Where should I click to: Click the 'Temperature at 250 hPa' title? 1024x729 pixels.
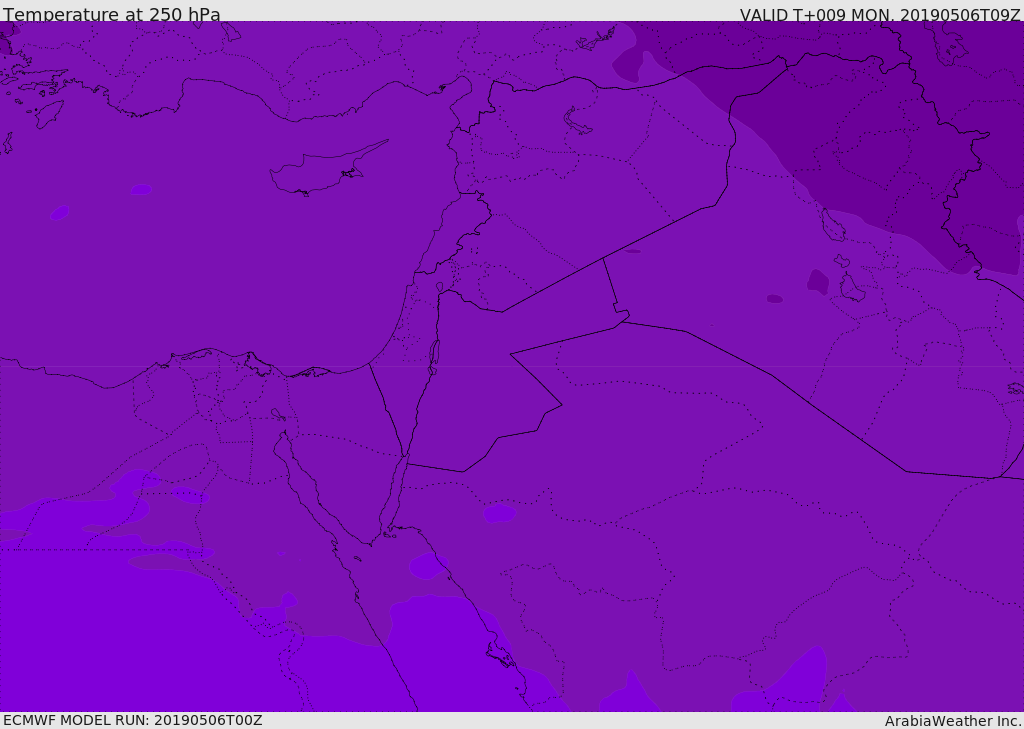pos(112,15)
